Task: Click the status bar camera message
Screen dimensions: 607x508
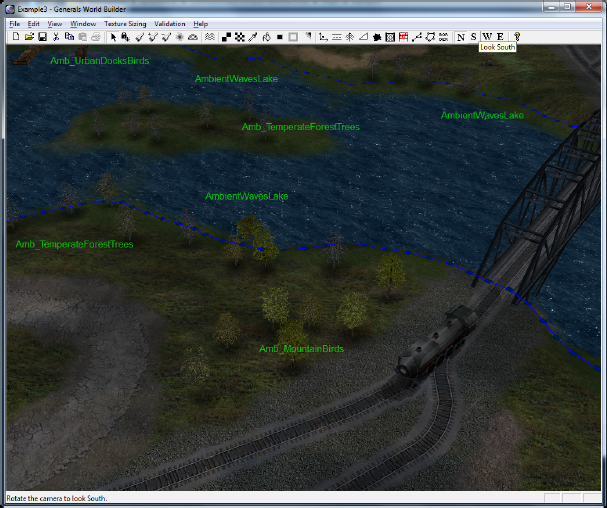Action: tap(57, 498)
